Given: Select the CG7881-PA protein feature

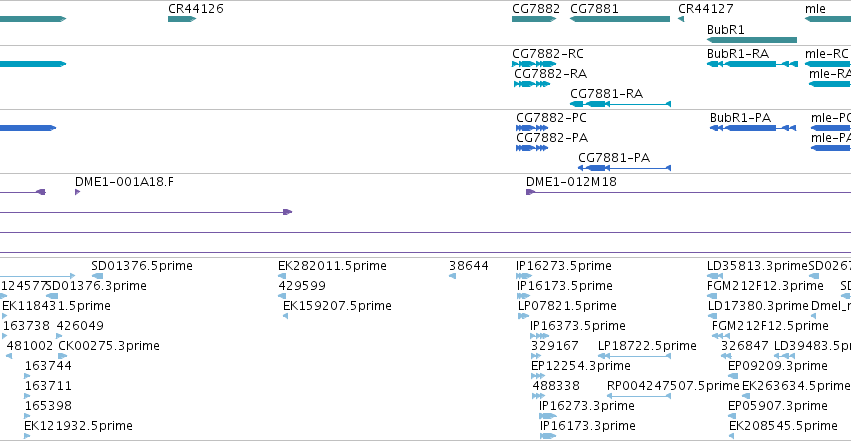Looking at the screenshot, I should pos(624,168).
